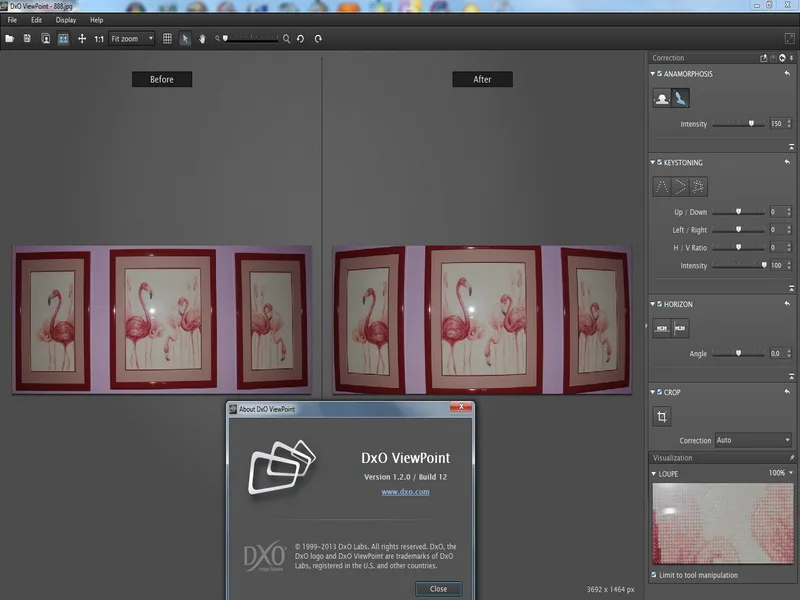Click the reset-all icon in Correction header
The image size is (800, 600).
coord(782,58)
